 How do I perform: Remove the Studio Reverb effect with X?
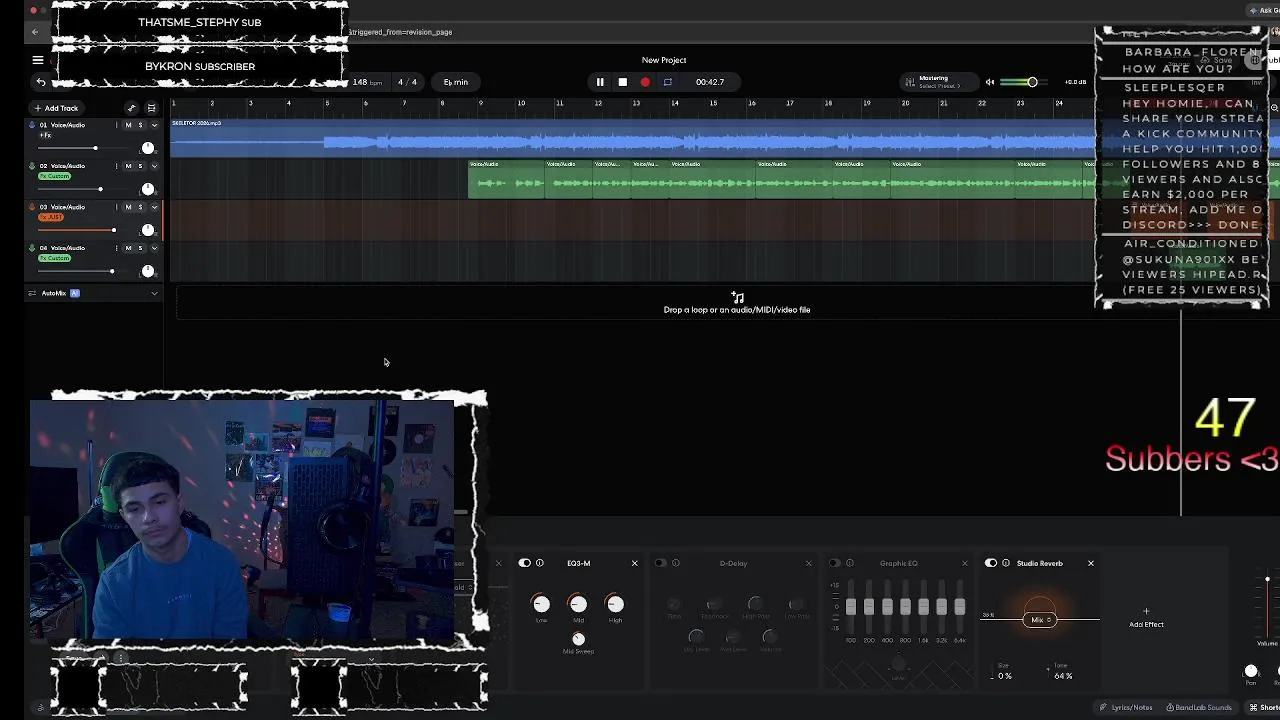[x=1091, y=563]
